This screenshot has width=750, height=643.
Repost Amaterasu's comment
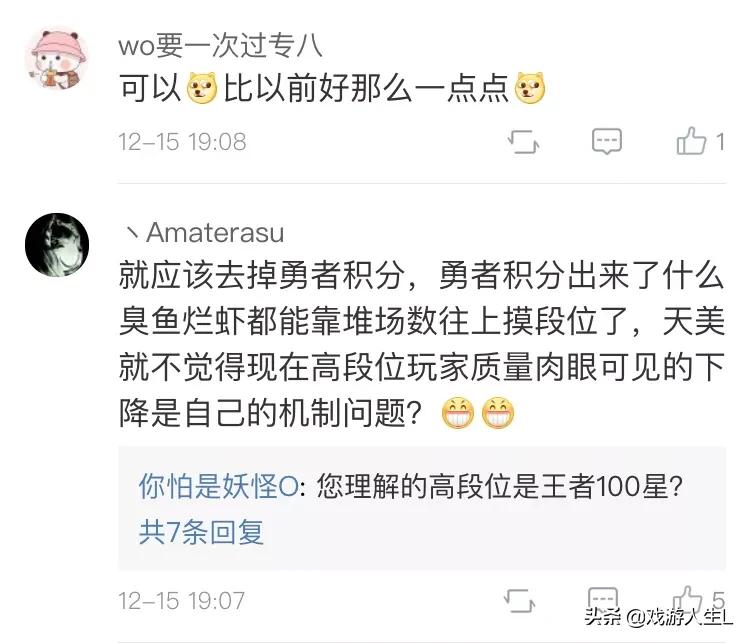coord(519,600)
